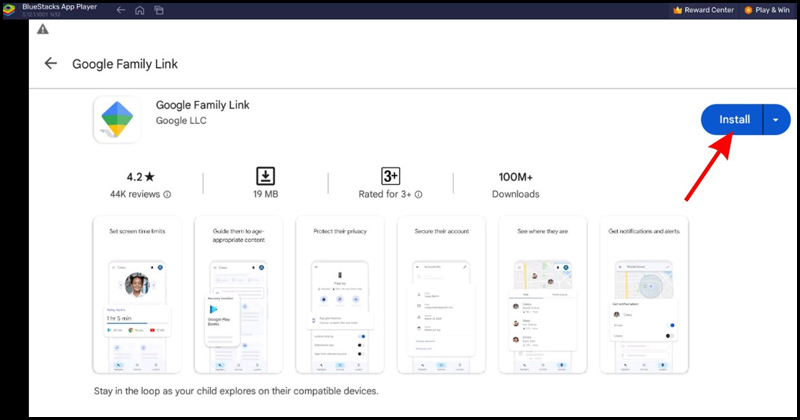Image resolution: width=800 pixels, height=420 pixels.
Task: Click 'Stay in the loop' description text
Action: pos(236,391)
